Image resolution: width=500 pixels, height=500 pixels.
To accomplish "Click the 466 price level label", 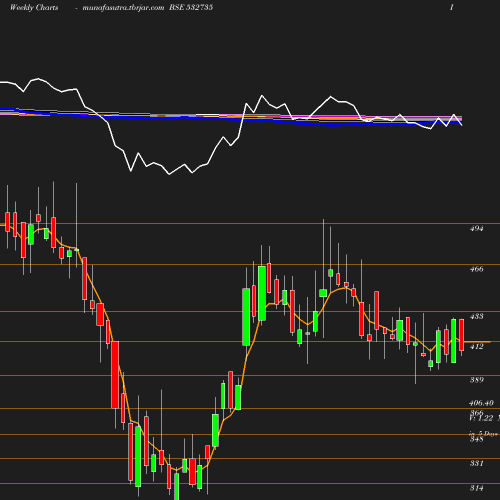I will (476, 269).
